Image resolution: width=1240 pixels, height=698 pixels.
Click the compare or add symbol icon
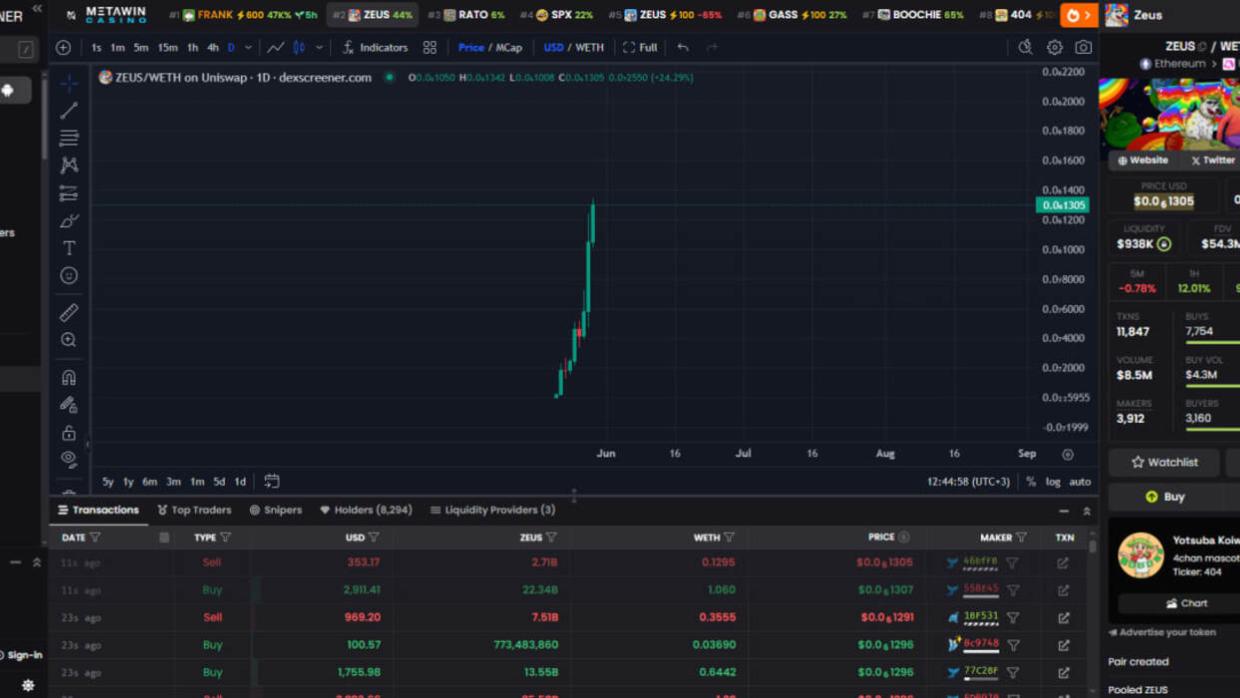[x=63, y=47]
